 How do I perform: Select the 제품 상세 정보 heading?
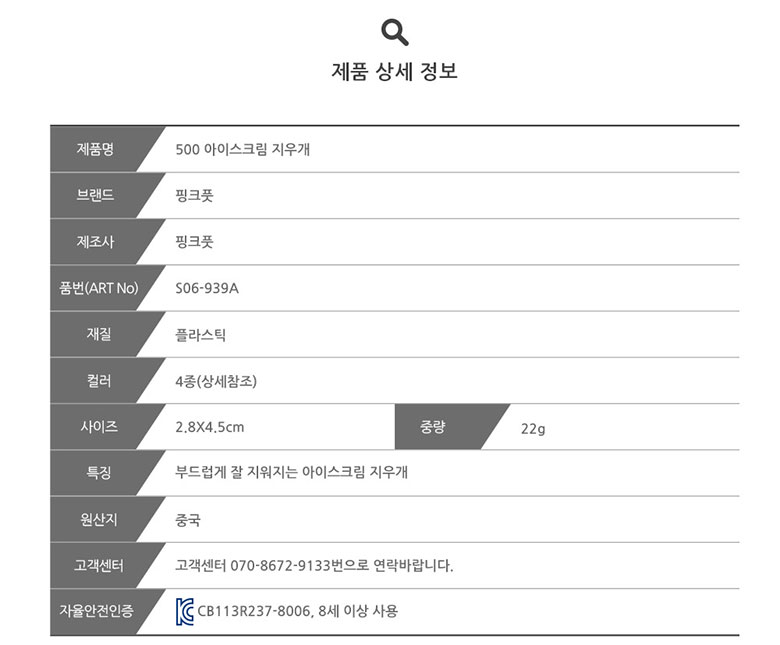(394, 71)
